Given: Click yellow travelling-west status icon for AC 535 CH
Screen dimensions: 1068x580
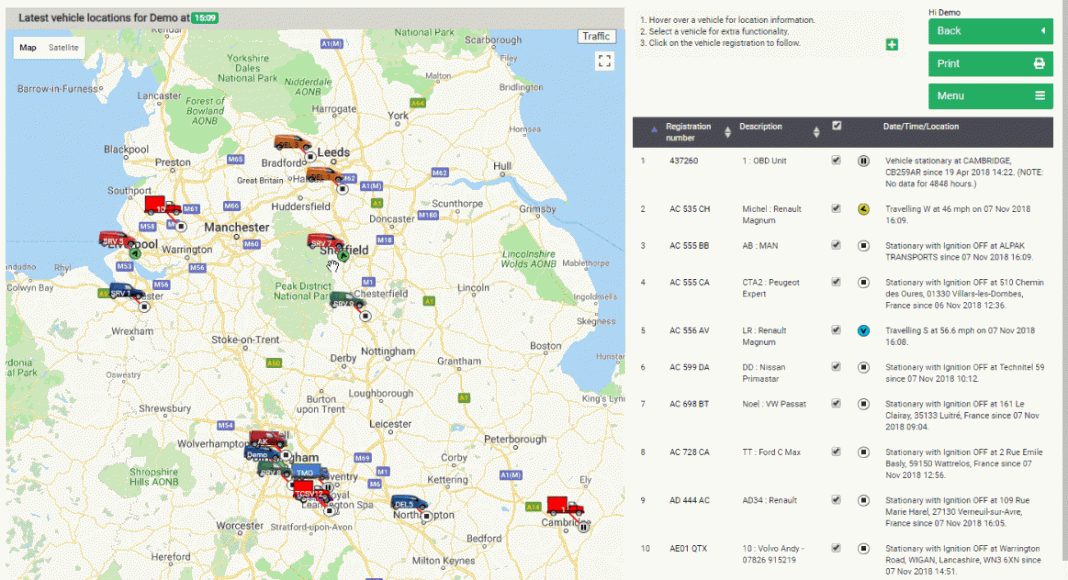Looking at the screenshot, I should [x=863, y=209].
